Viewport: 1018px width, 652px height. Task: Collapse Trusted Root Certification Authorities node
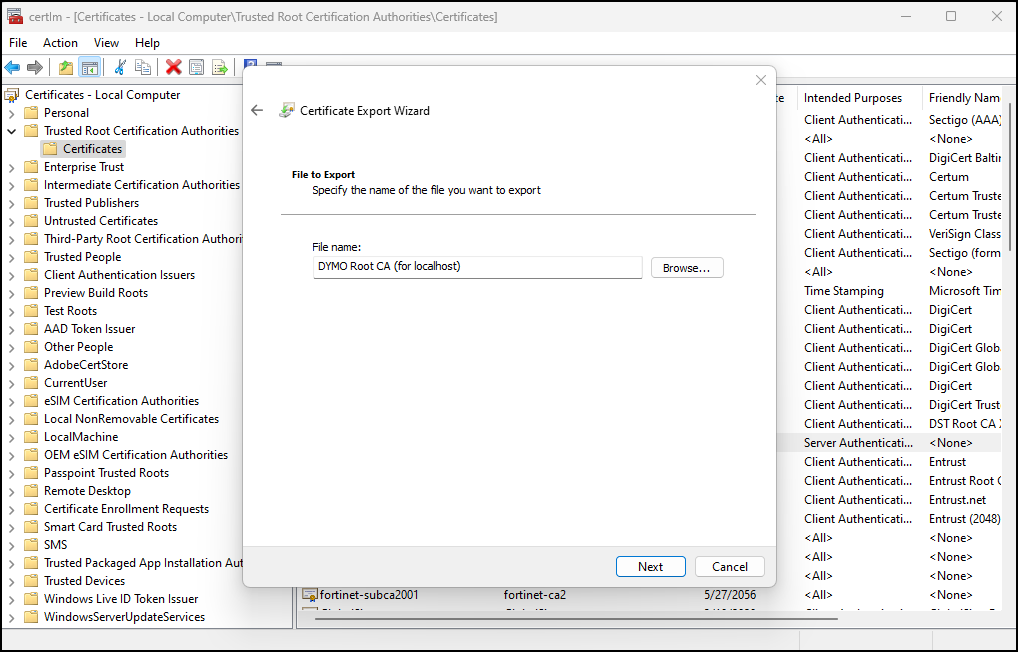pos(12,131)
